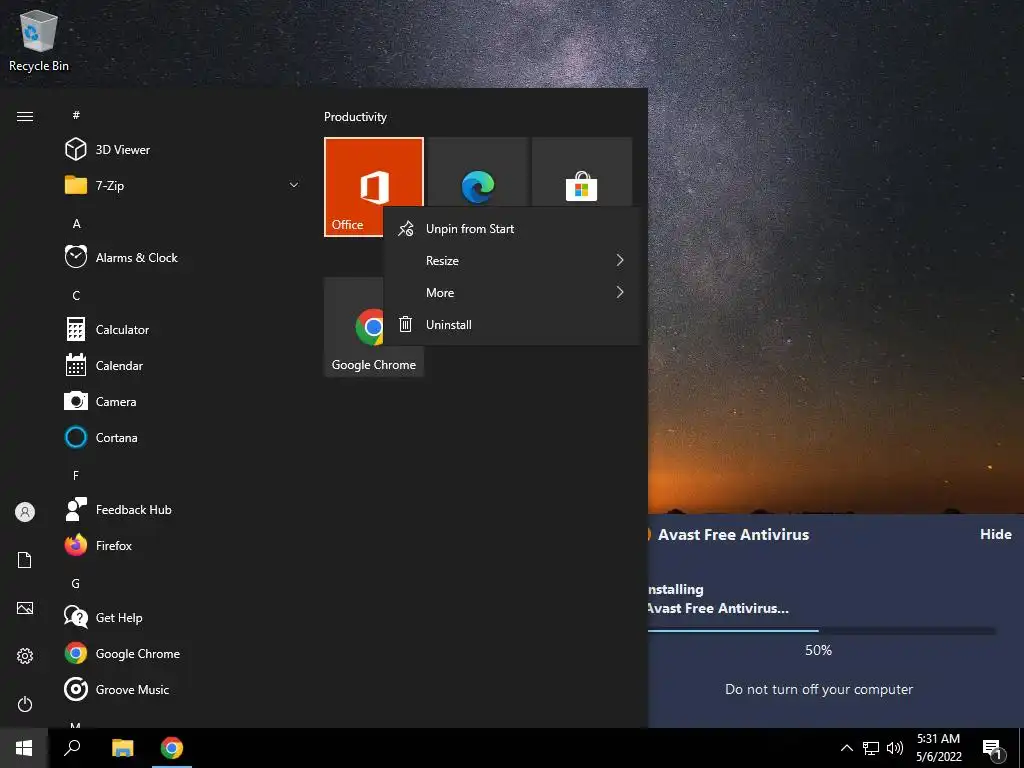
Task: Open 3D Viewer from app list
Action: pos(183,150)
